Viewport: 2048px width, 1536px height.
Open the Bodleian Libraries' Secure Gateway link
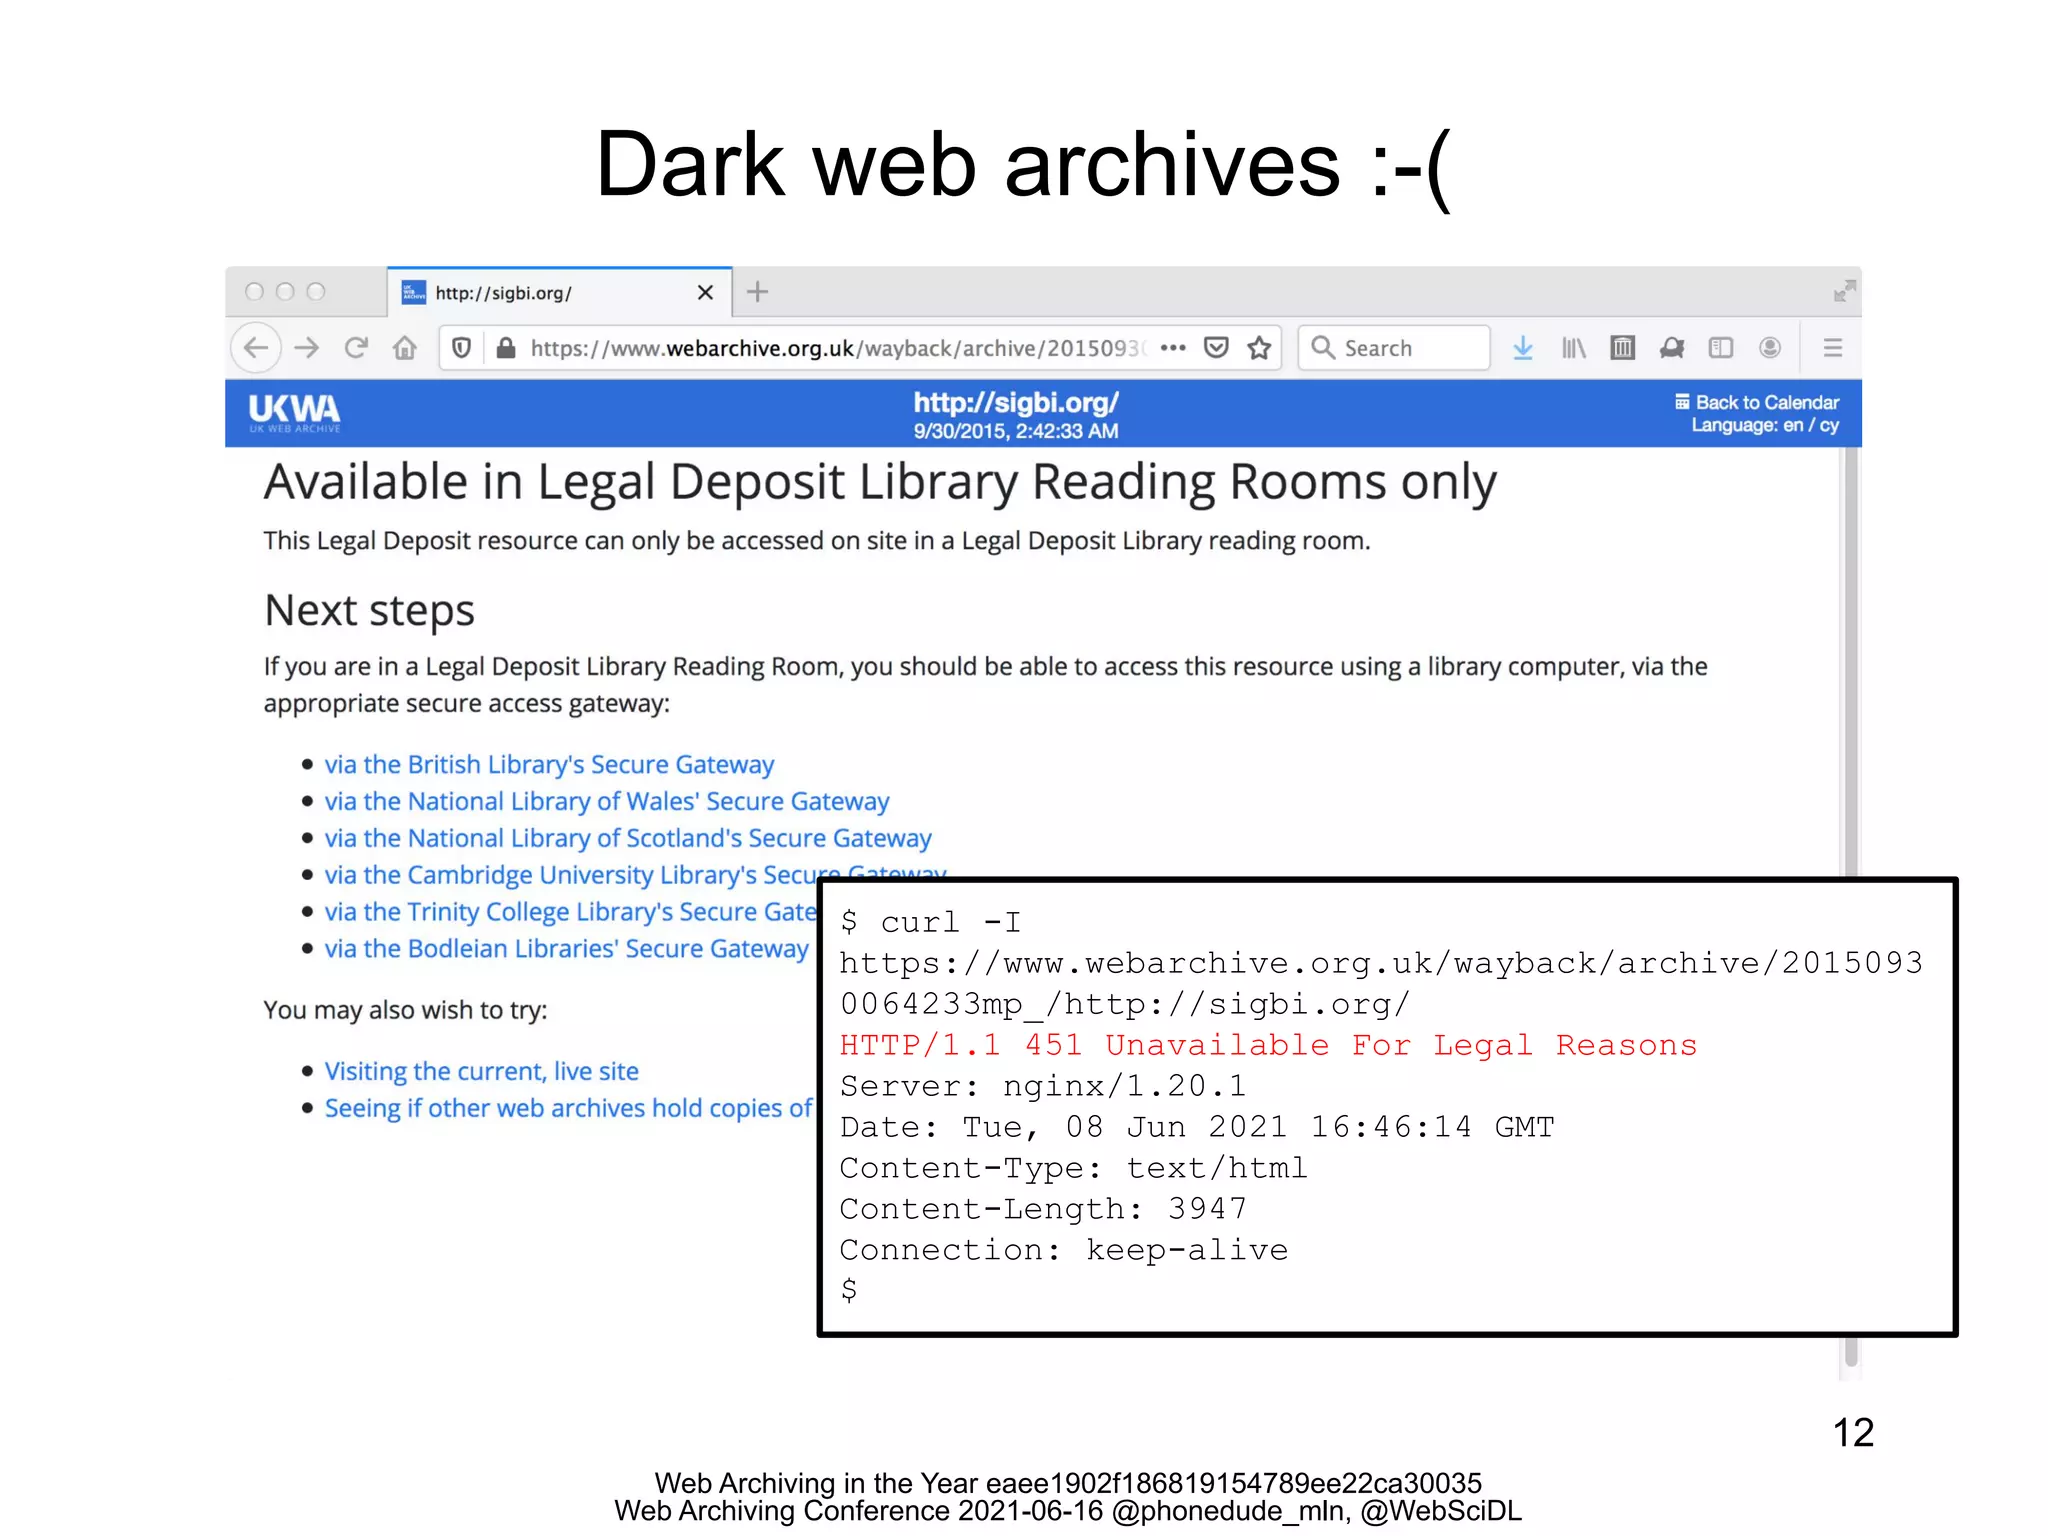pyautogui.click(x=567, y=948)
